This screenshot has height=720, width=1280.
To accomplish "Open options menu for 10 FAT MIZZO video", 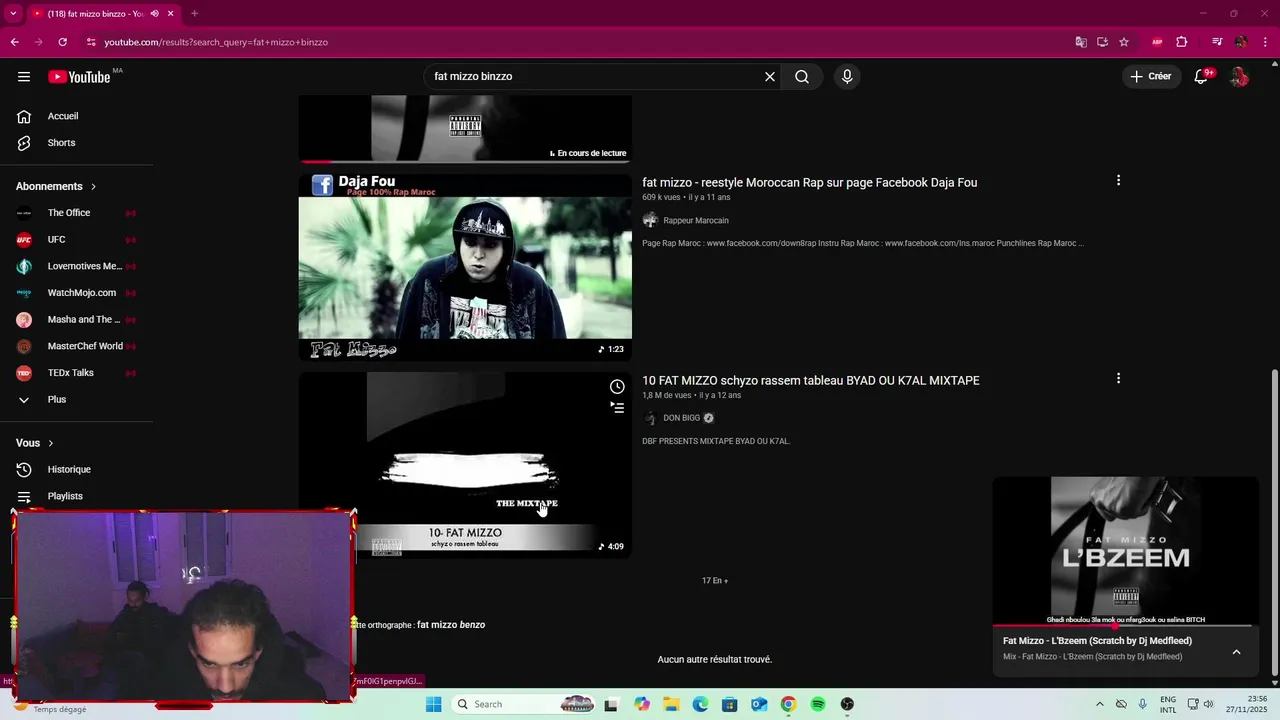I will point(1118,378).
